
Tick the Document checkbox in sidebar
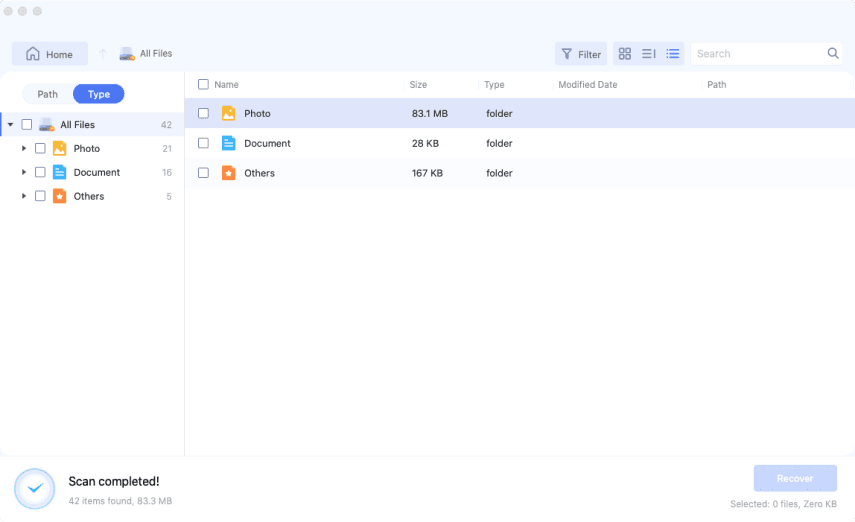40,172
